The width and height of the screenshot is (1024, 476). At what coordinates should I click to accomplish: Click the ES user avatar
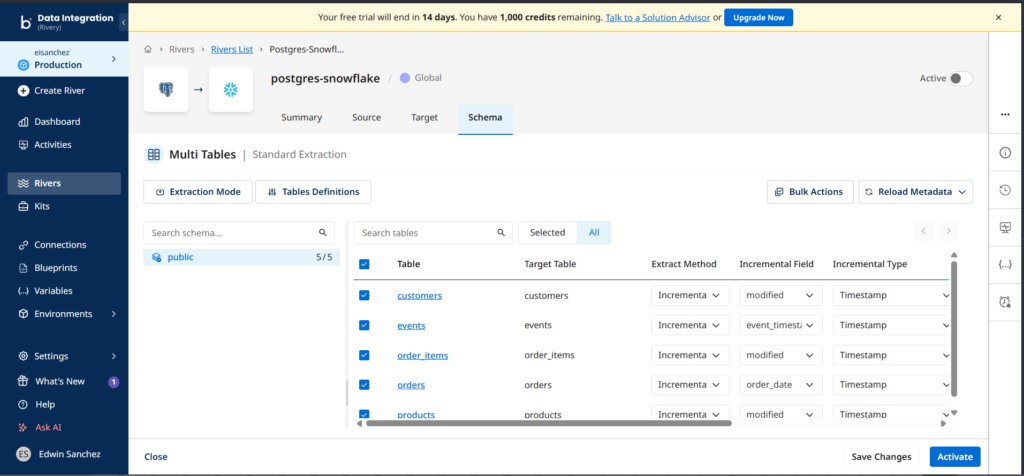click(x=24, y=454)
